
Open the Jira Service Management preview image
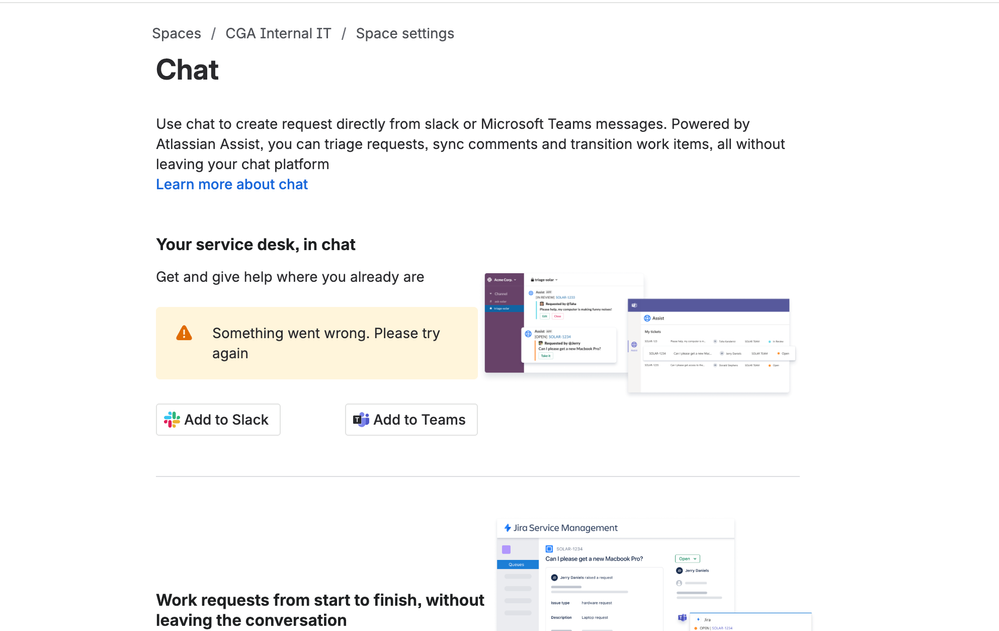(x=654, y=575)
